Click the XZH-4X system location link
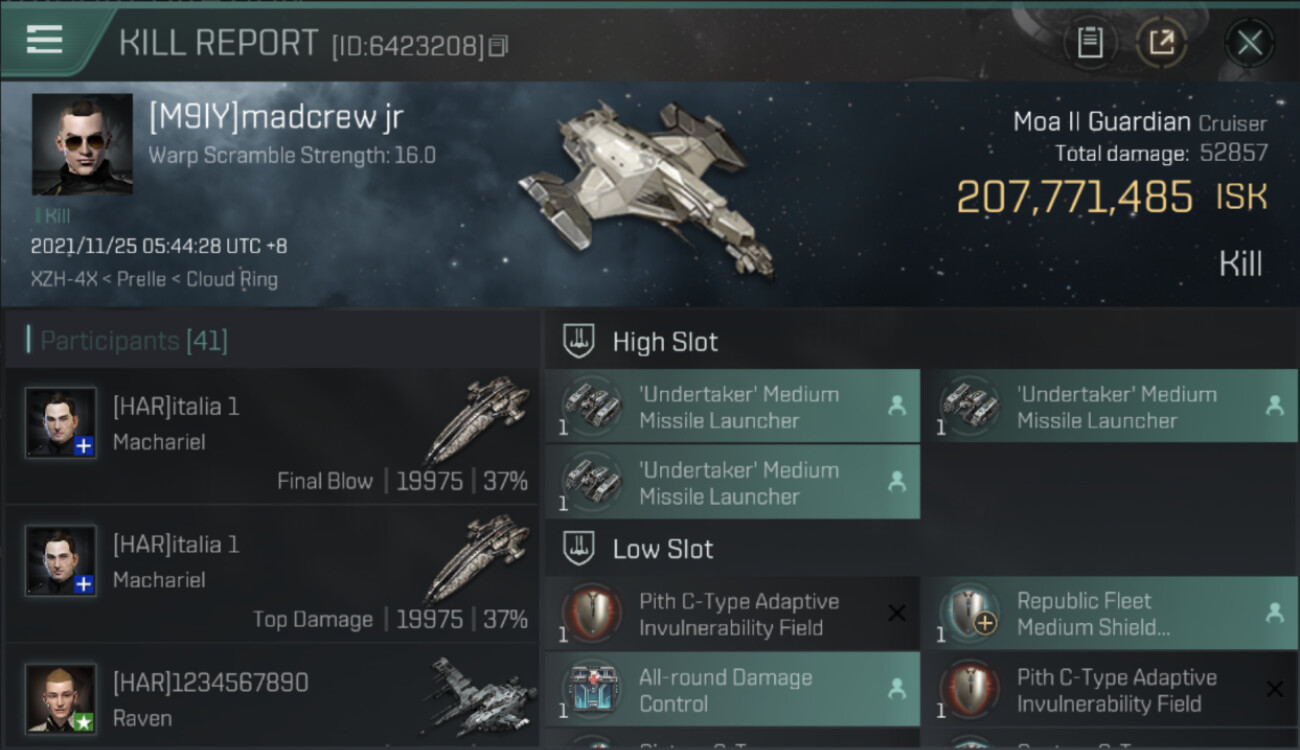The image size is (1300, 750). tap(62, 279)
